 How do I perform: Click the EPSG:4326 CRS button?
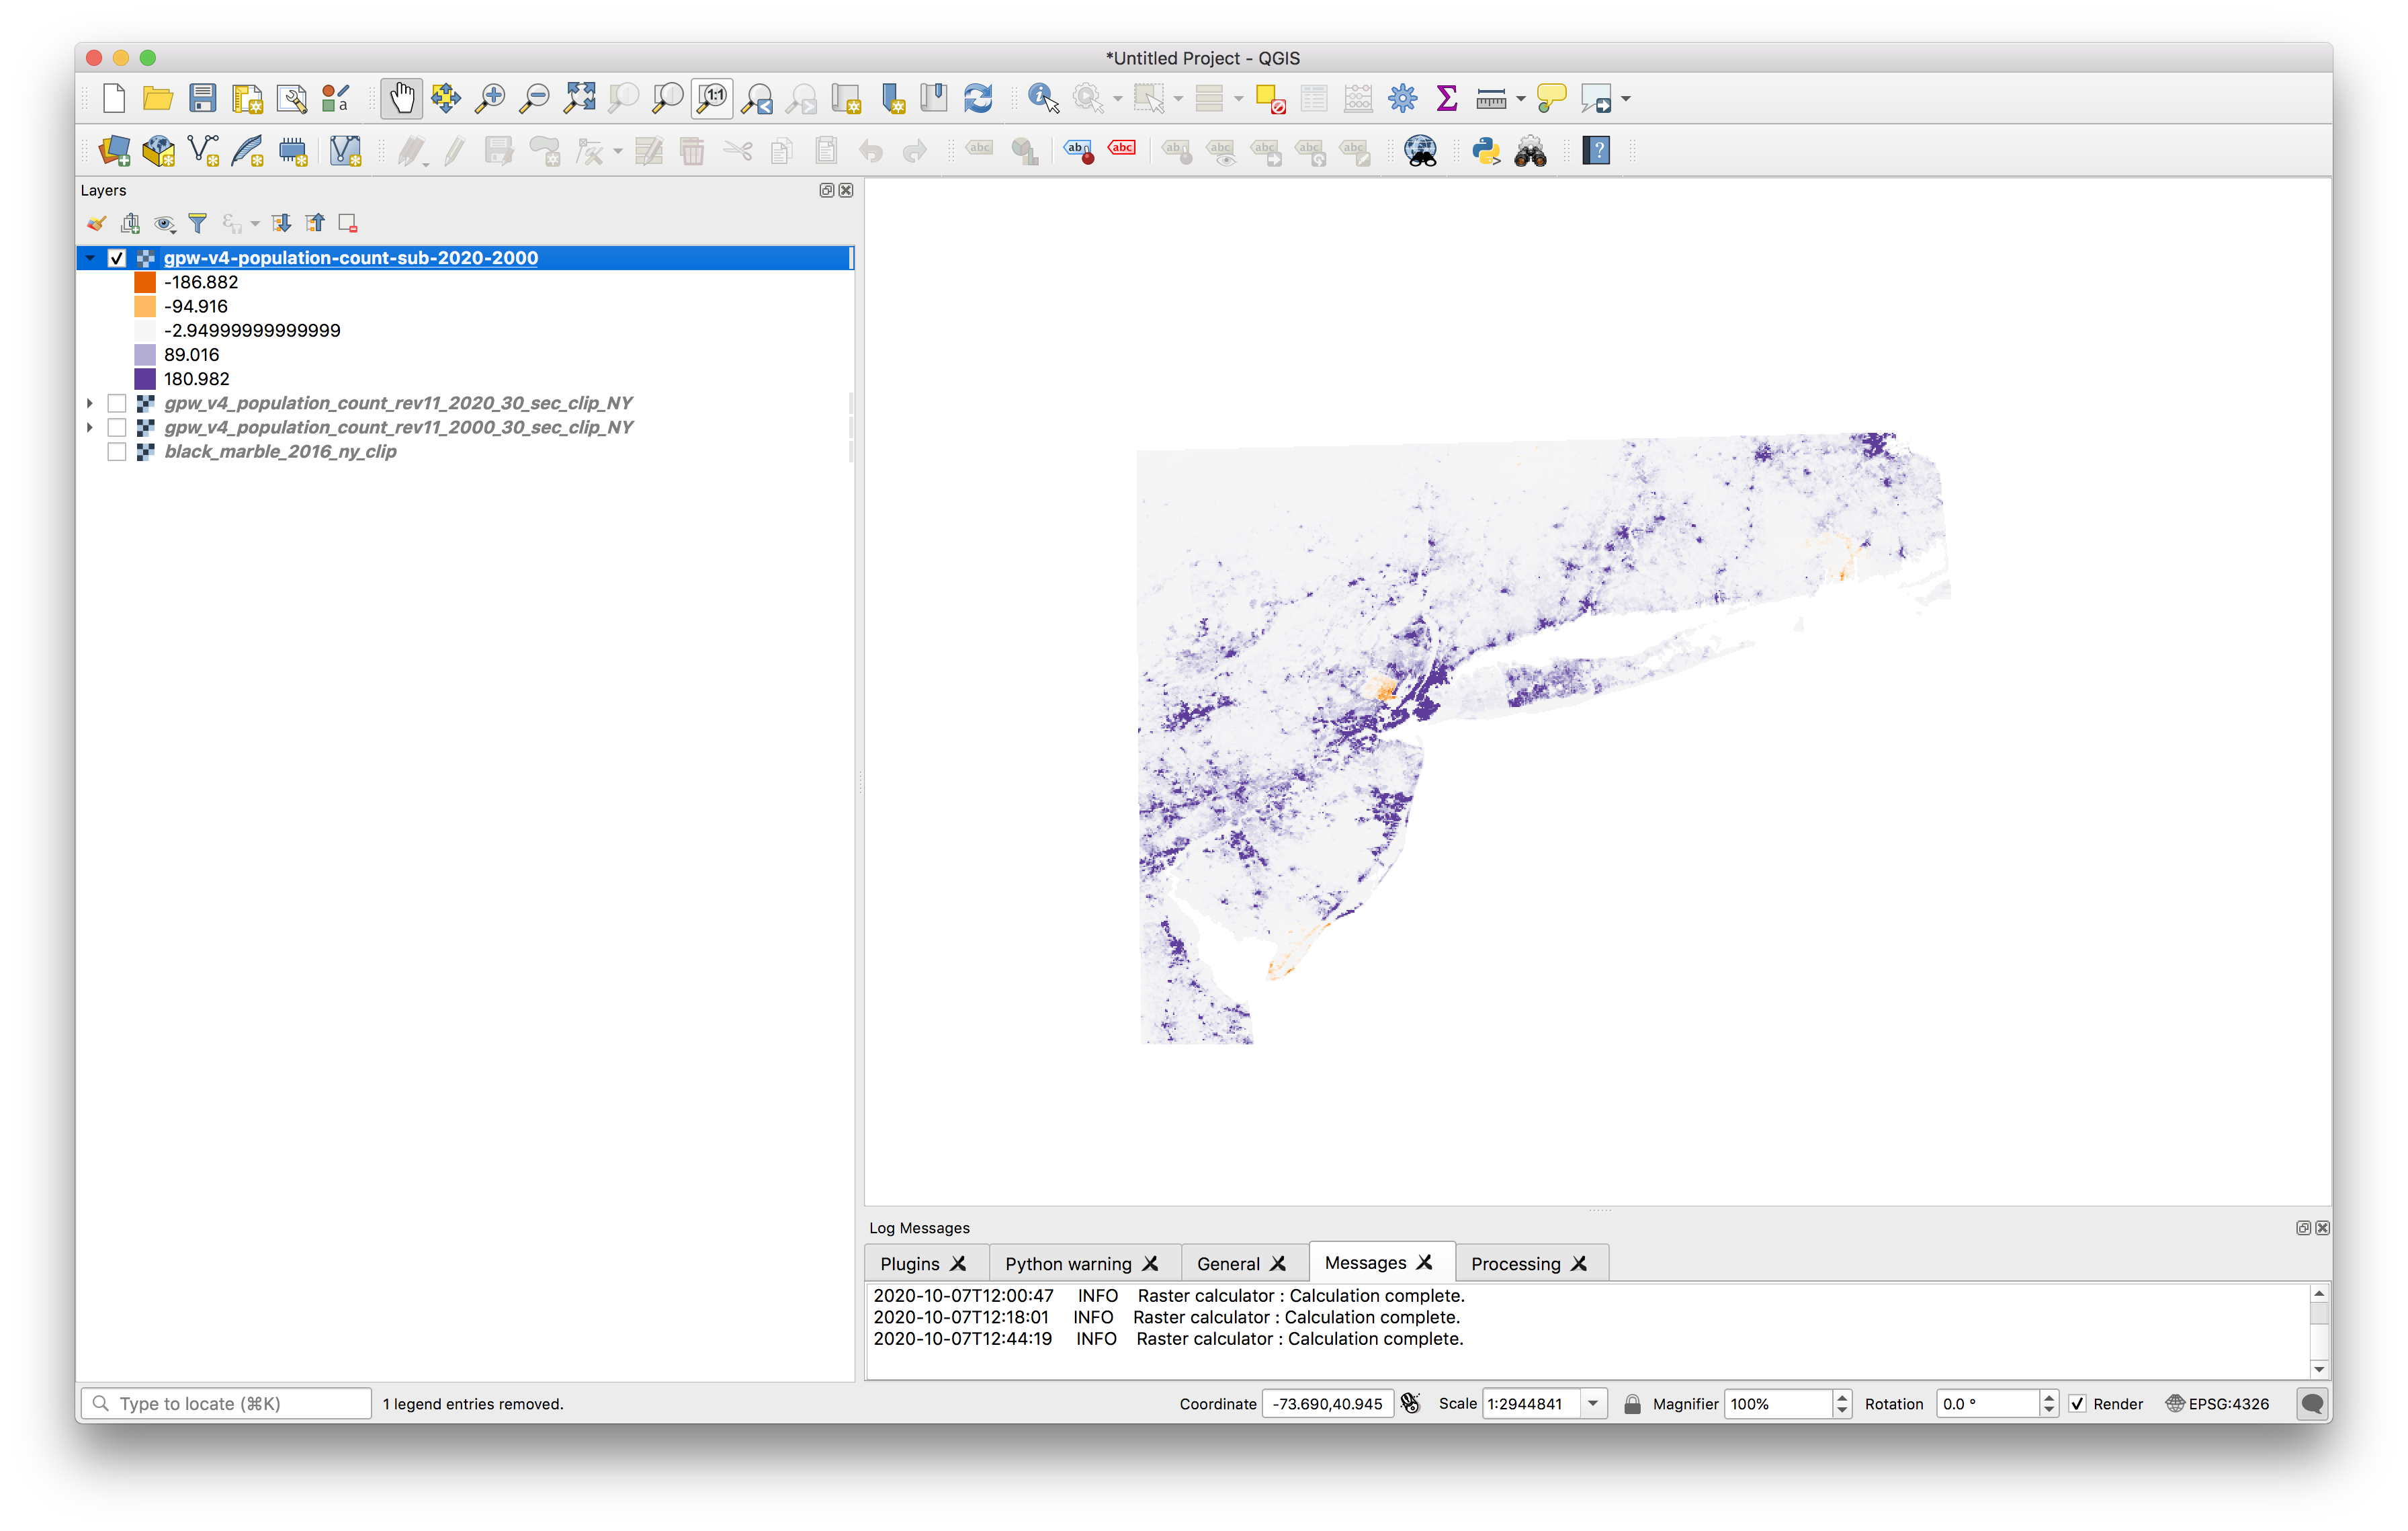(x=2217, y=1403)
